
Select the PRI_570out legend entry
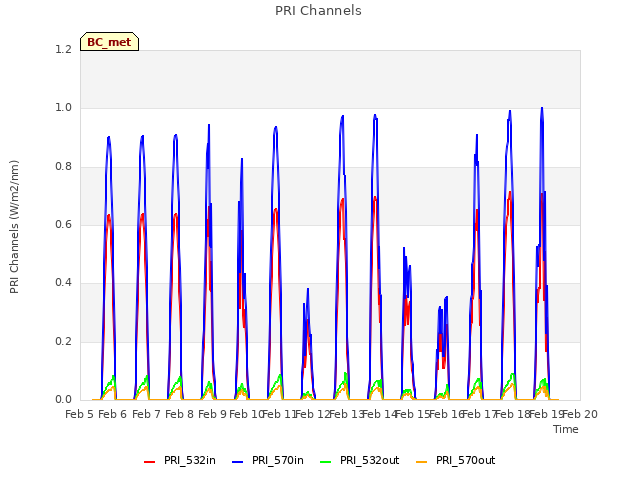455,460
